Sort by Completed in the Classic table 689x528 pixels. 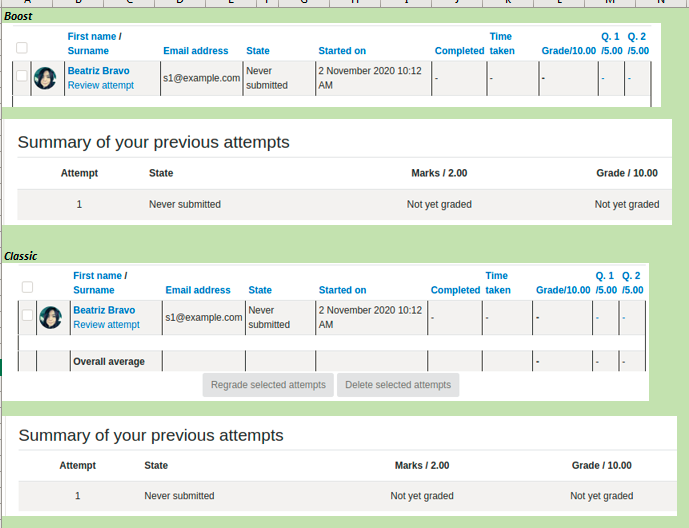coord(455,290)
